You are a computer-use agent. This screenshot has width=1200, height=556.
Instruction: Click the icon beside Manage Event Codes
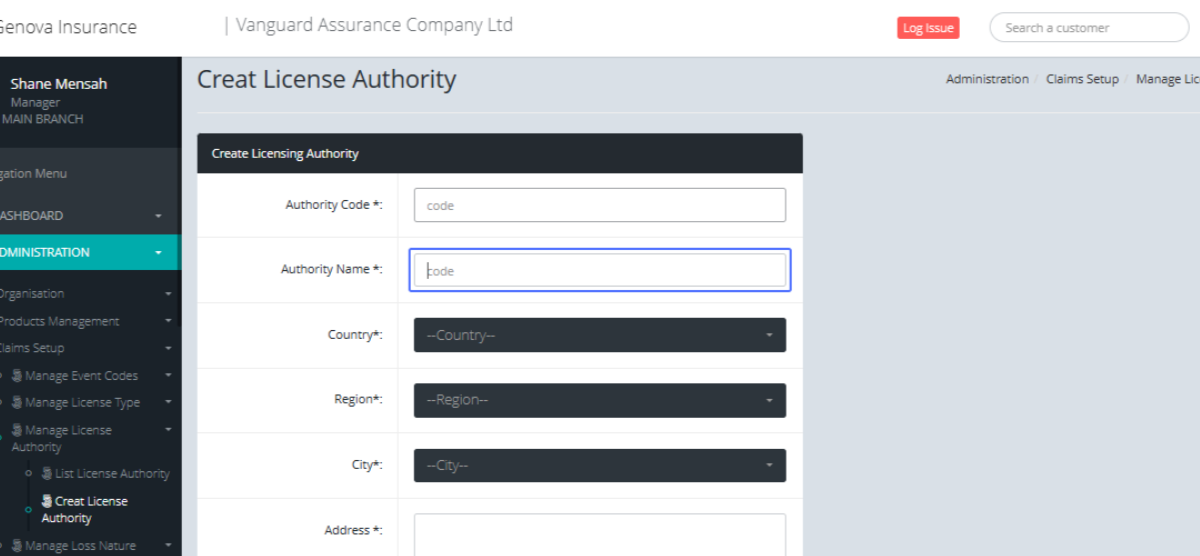coord(17,376)
